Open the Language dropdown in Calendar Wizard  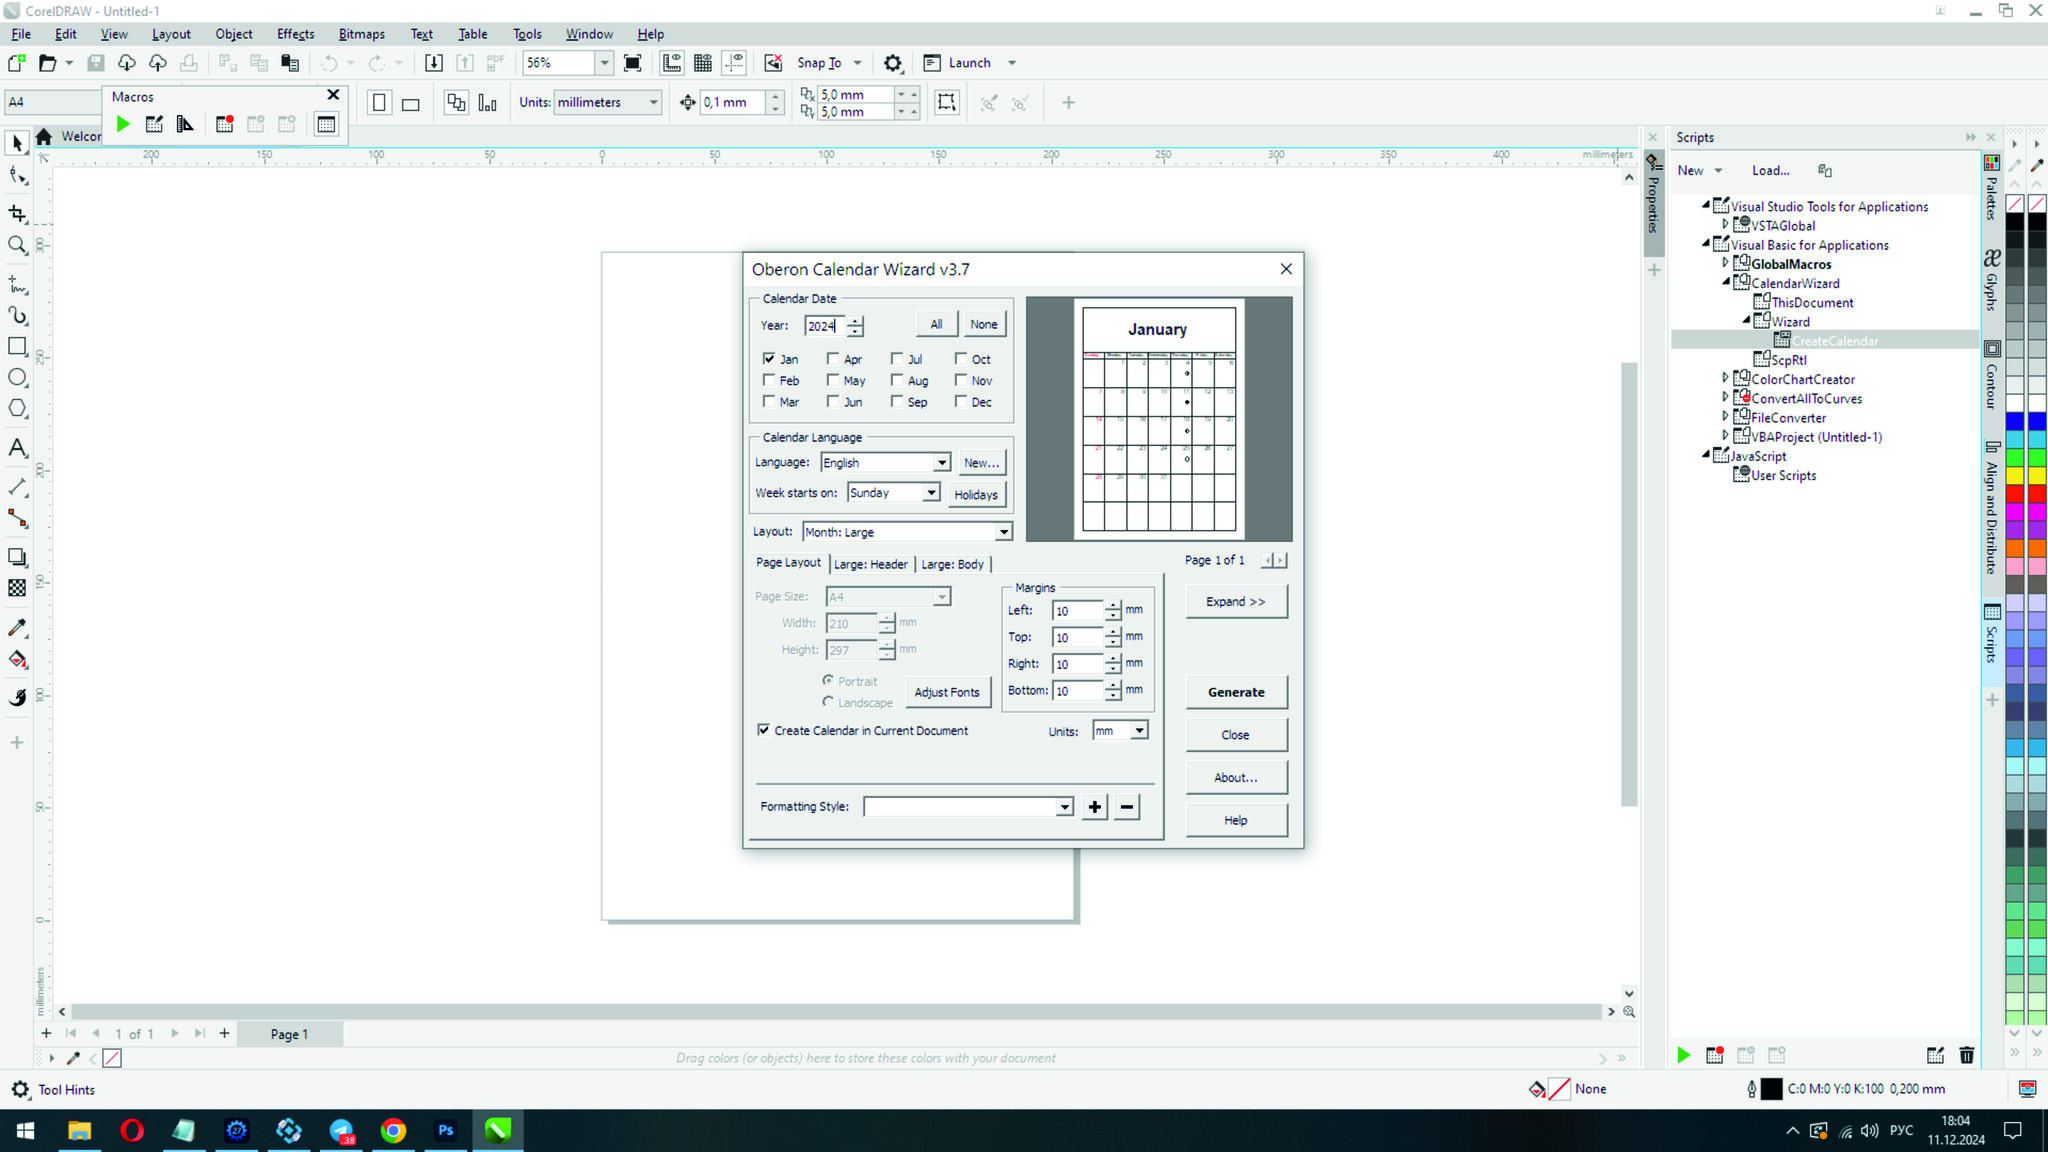(941, 462)
